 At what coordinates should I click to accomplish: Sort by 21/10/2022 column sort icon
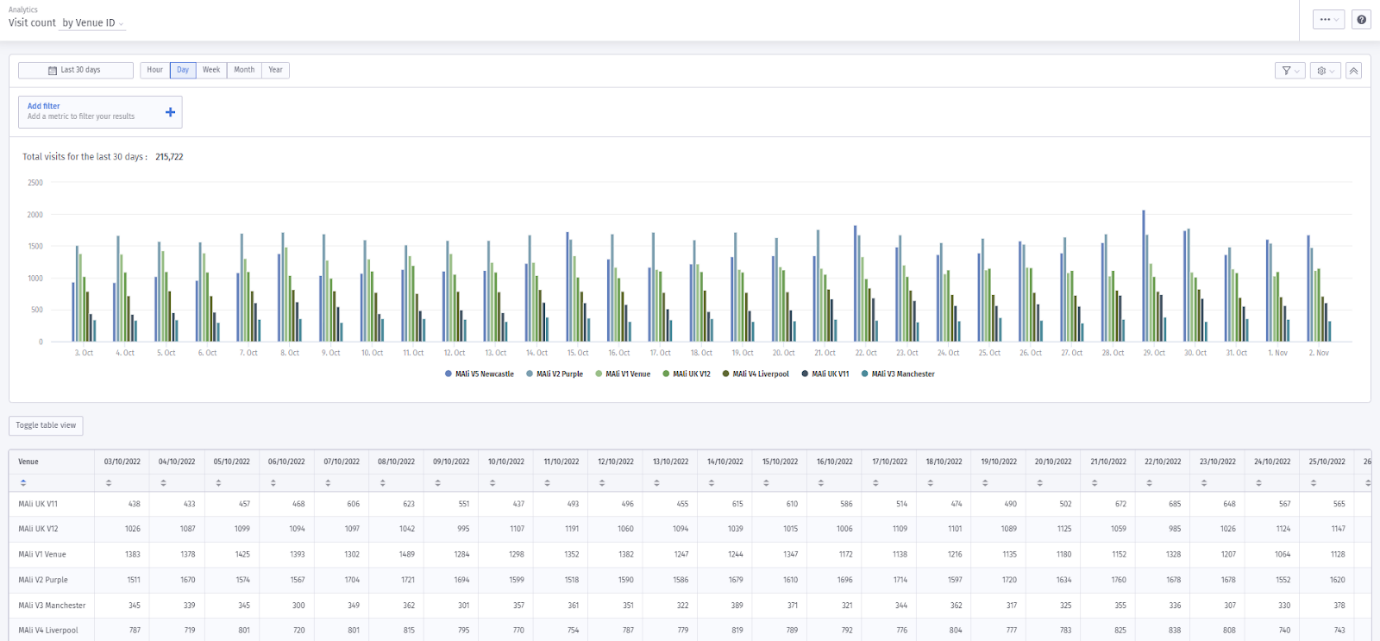click(x=1092, y=483)
